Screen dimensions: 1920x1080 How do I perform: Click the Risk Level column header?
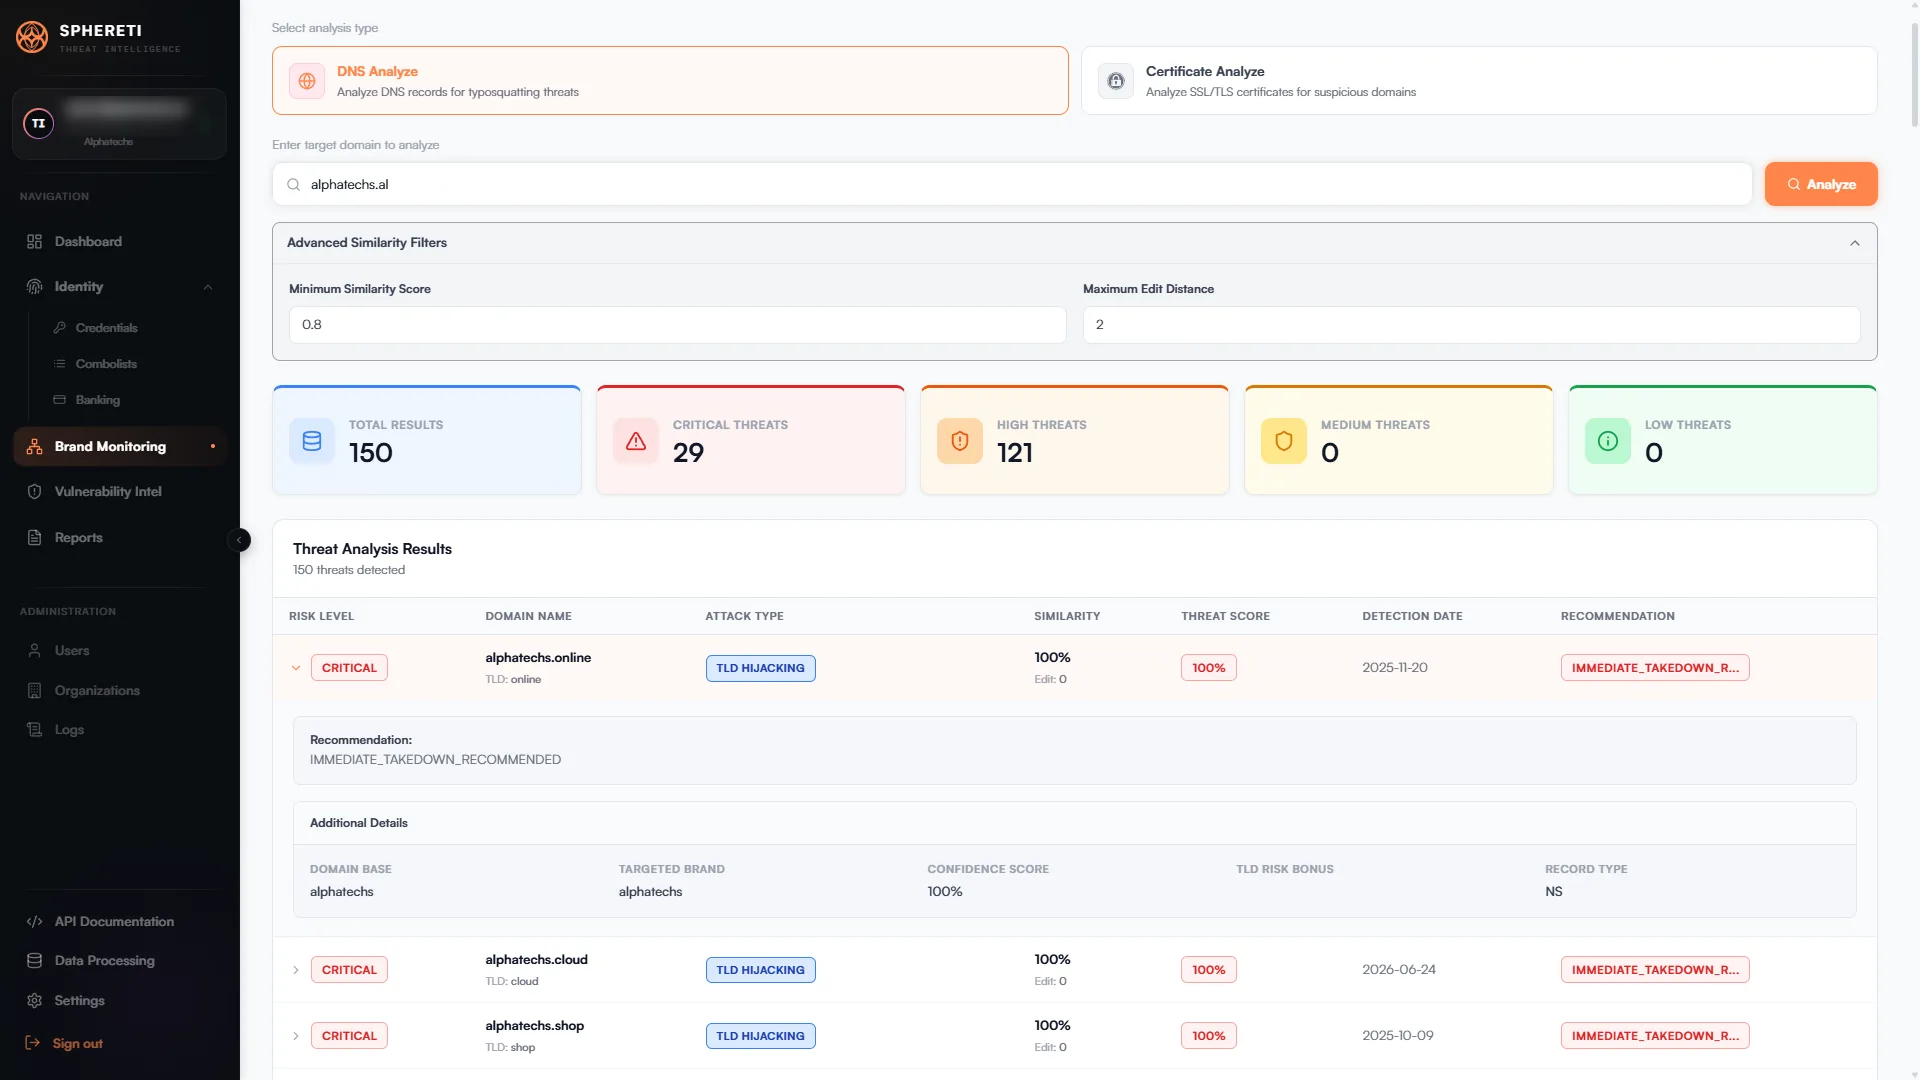pyautogui.click(x=321, y=616)
